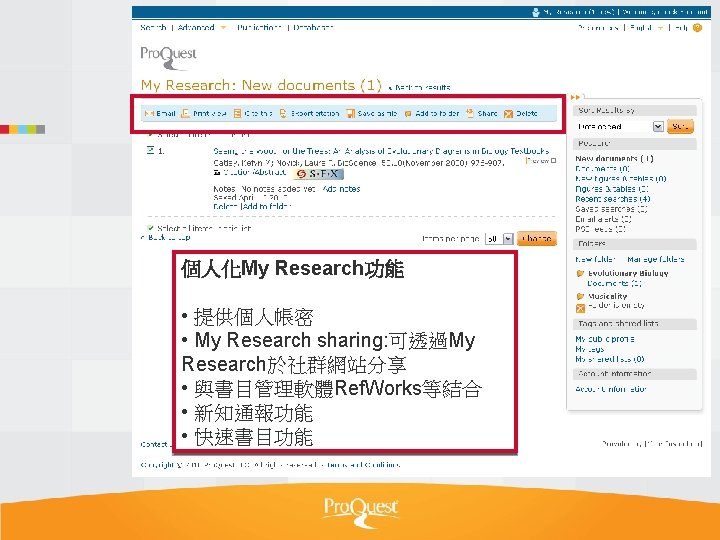Open the Musicality folder icon
The height and width of the screenshot is (540, 720).
(580, 296)
